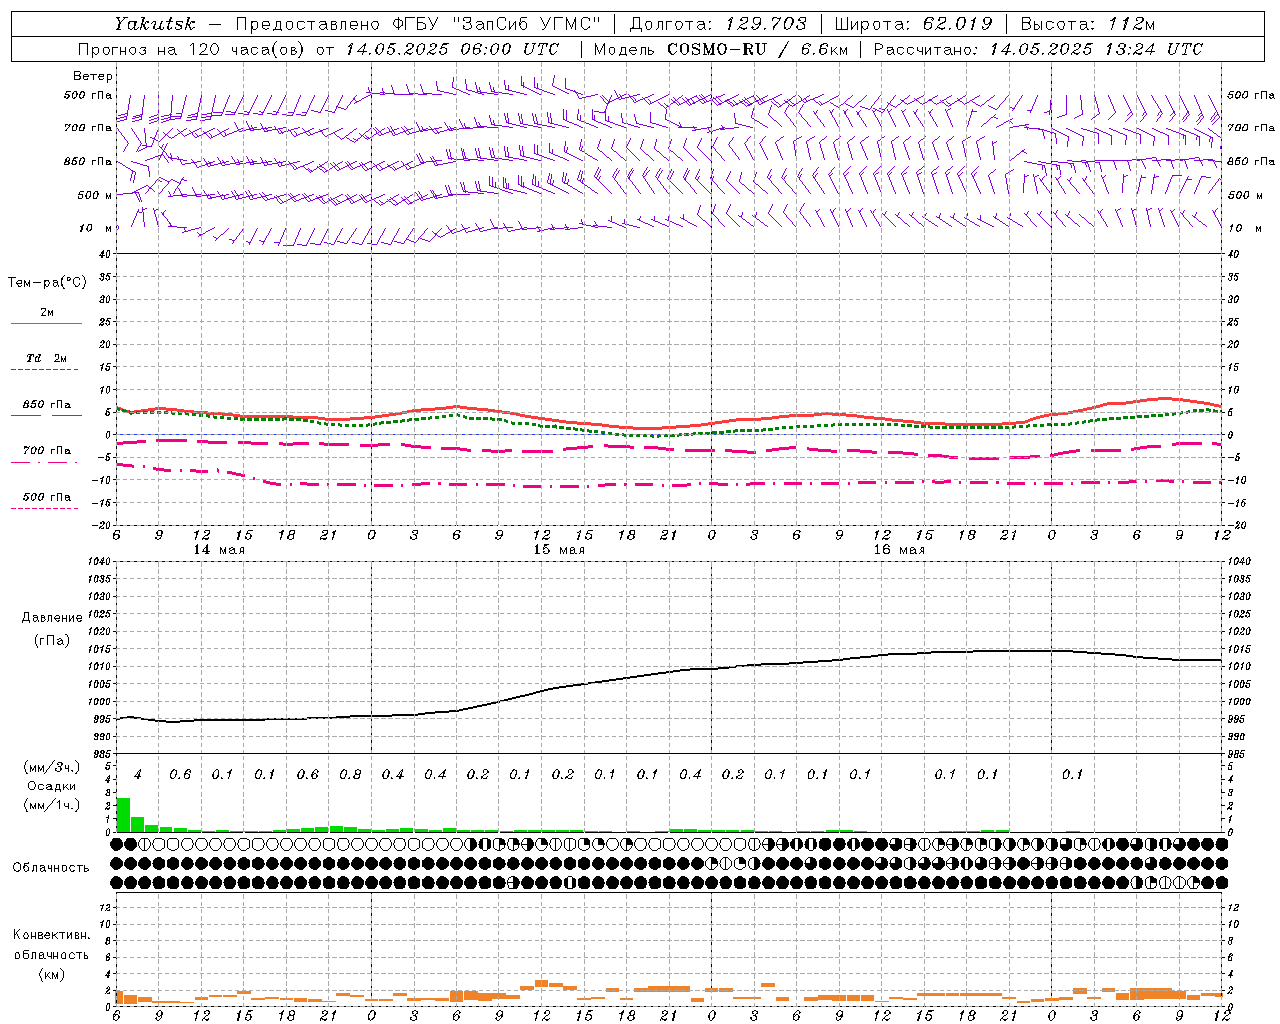
Task: Click the 500 гПа temperature legend entry
Action: pos(46,497)
